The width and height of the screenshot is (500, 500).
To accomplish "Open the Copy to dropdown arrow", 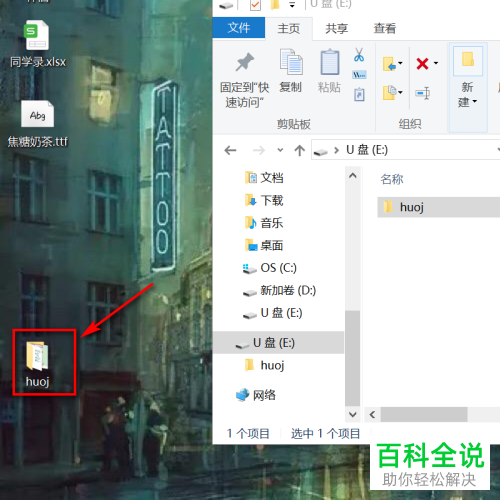I will pyautogui.click(x=400, y=92).
